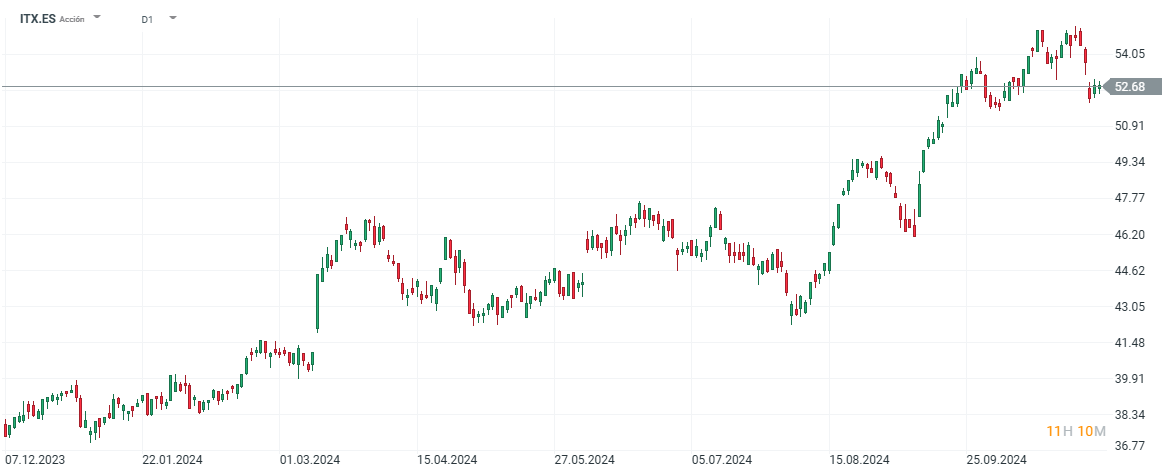1175x476 pixels.
Task: Click the 15.08.2024 time axis date
Action: click(x=859, y=460)
